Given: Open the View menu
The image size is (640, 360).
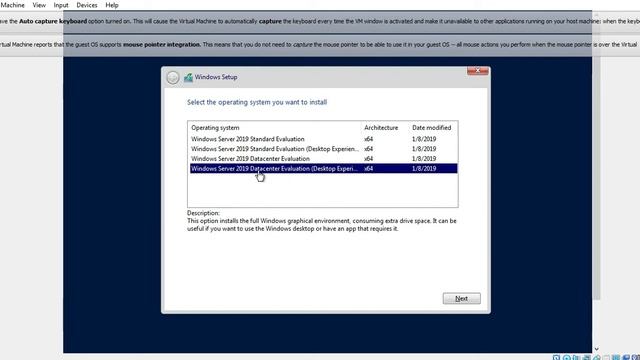Looking at the screenshot, I should (x=39, y=5).
